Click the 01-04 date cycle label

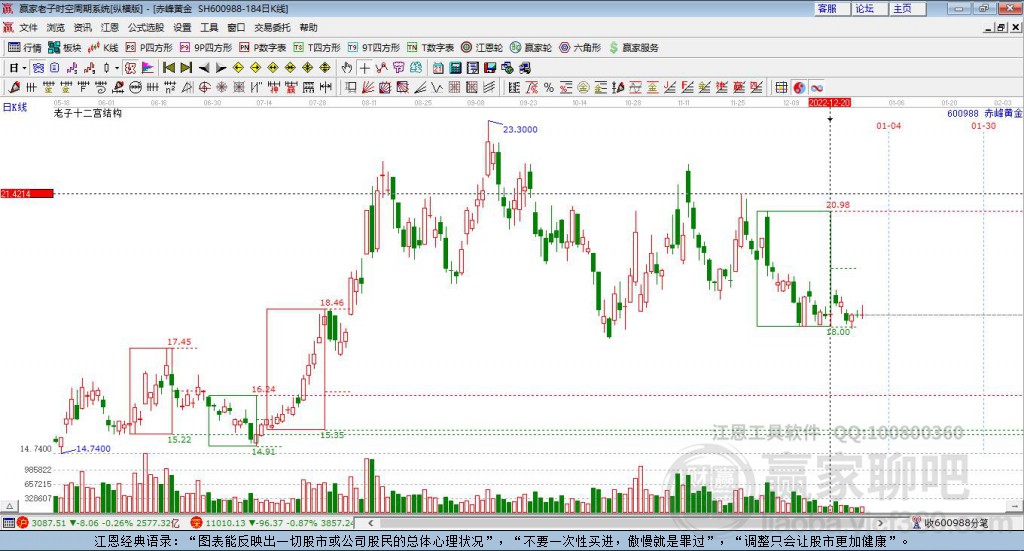tap(888, 125)
